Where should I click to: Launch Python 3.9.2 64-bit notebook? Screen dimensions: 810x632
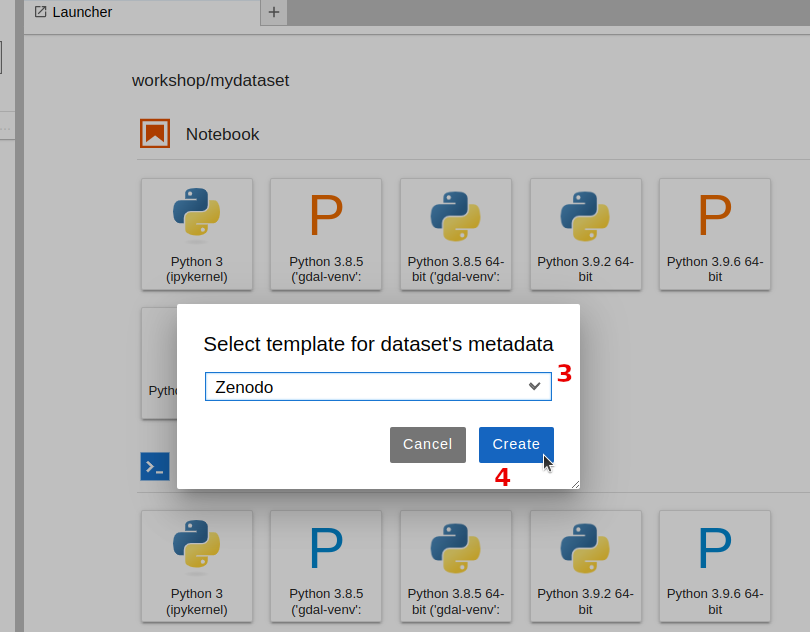[585, 234]
